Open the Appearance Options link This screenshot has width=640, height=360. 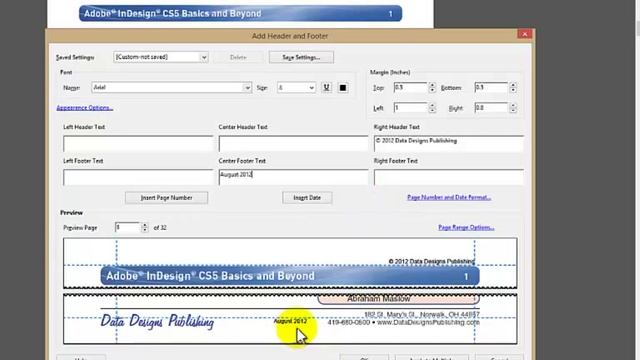(x=85, y=108)
